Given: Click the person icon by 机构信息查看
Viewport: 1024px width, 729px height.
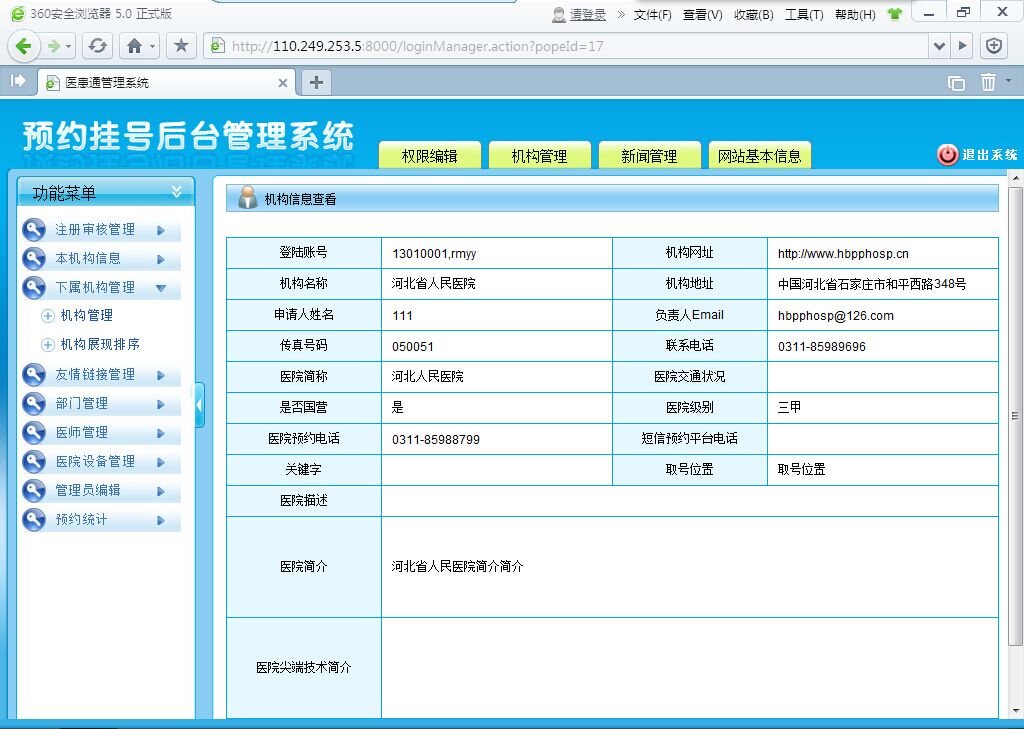Looking at the screenshot, I should 248,198.
